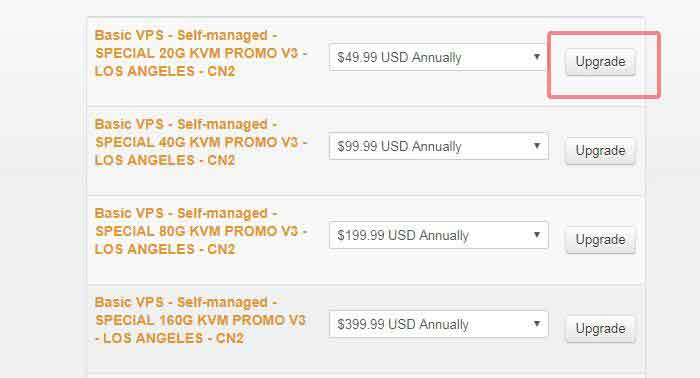Click the arrow on the $399.99 dropdown

[x=537, y=324]
